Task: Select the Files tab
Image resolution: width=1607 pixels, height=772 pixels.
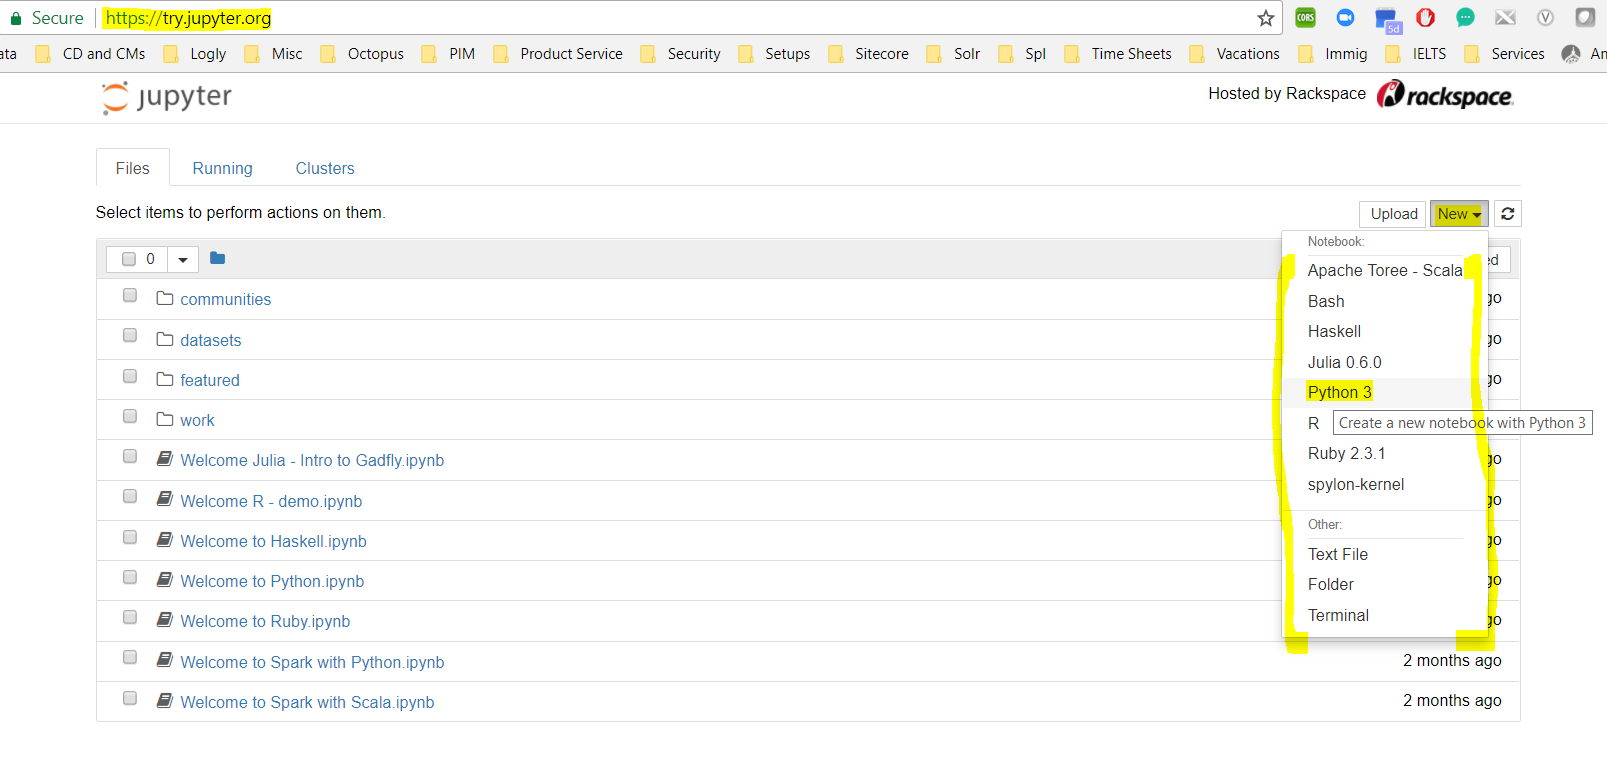Action: (x=132, y=168)
